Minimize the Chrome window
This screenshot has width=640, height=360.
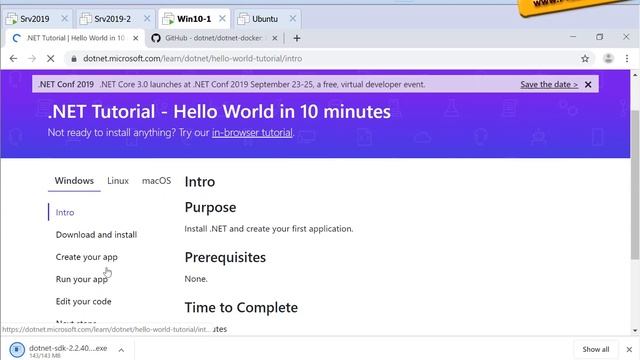tap(573, 37)
